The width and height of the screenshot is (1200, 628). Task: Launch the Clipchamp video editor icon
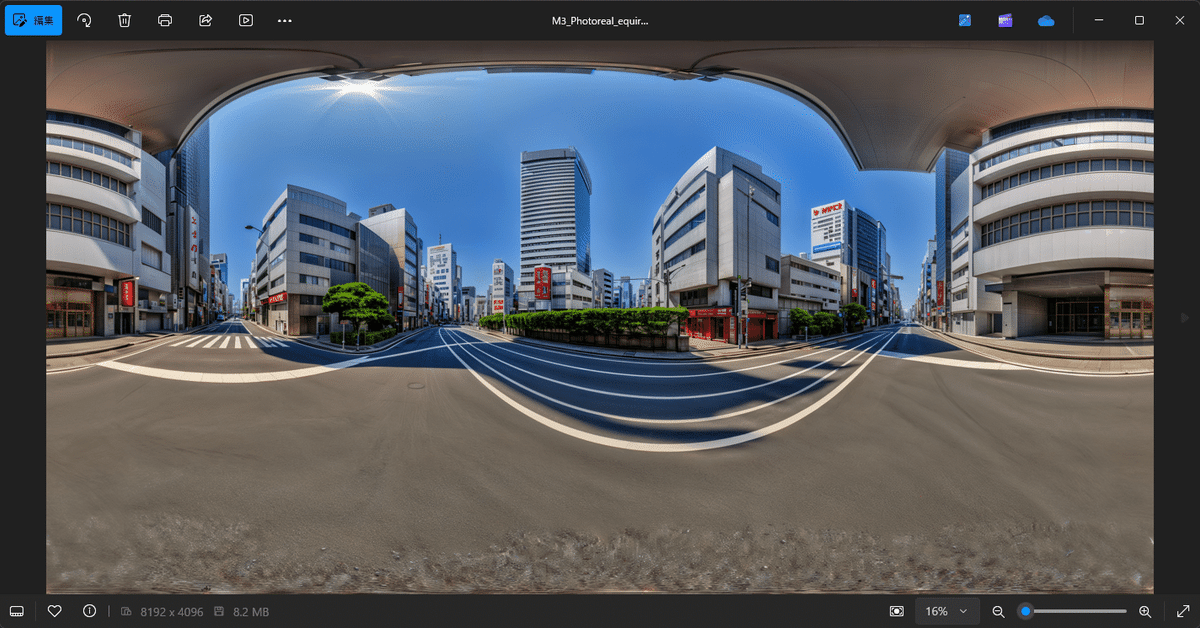tap(1005, 20)
